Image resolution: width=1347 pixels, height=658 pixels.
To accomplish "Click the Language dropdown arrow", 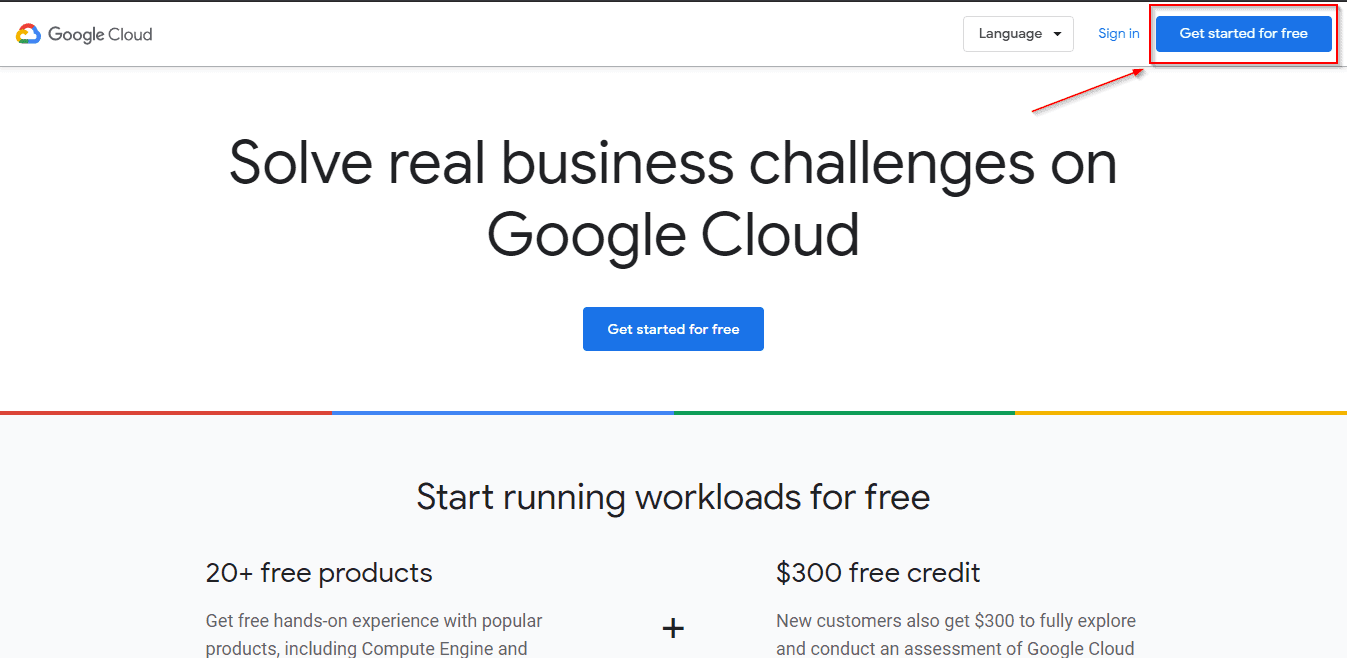I will (x=1057, y=33).
